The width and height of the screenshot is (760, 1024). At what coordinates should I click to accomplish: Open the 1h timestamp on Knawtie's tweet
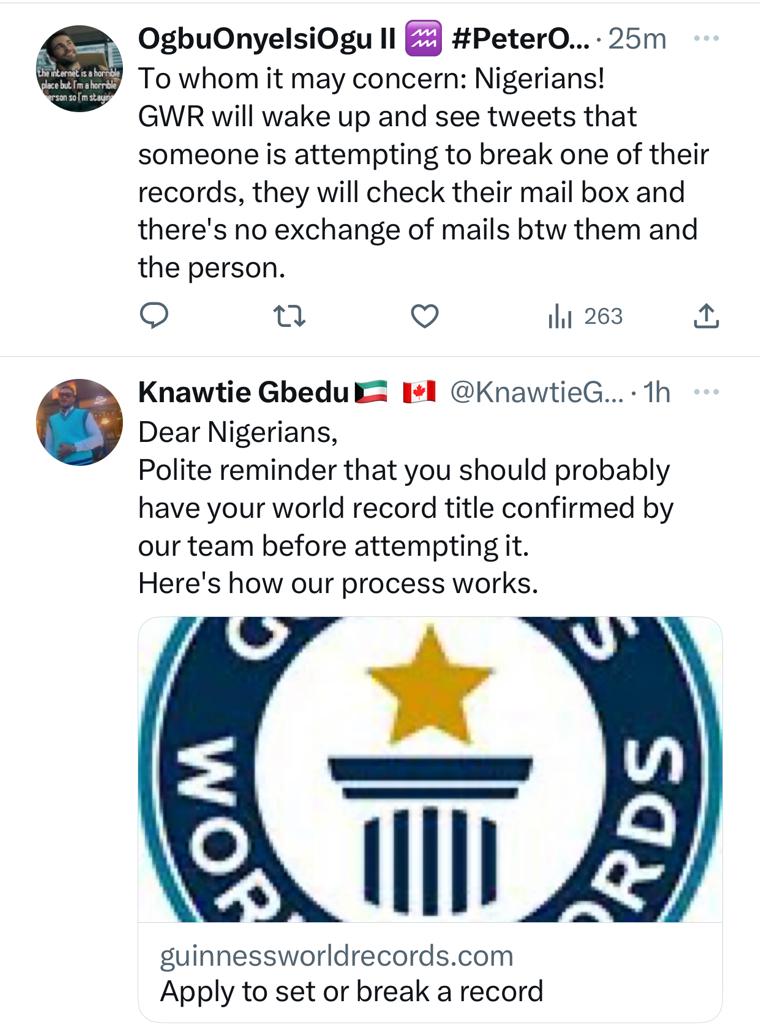pos(656,392)
